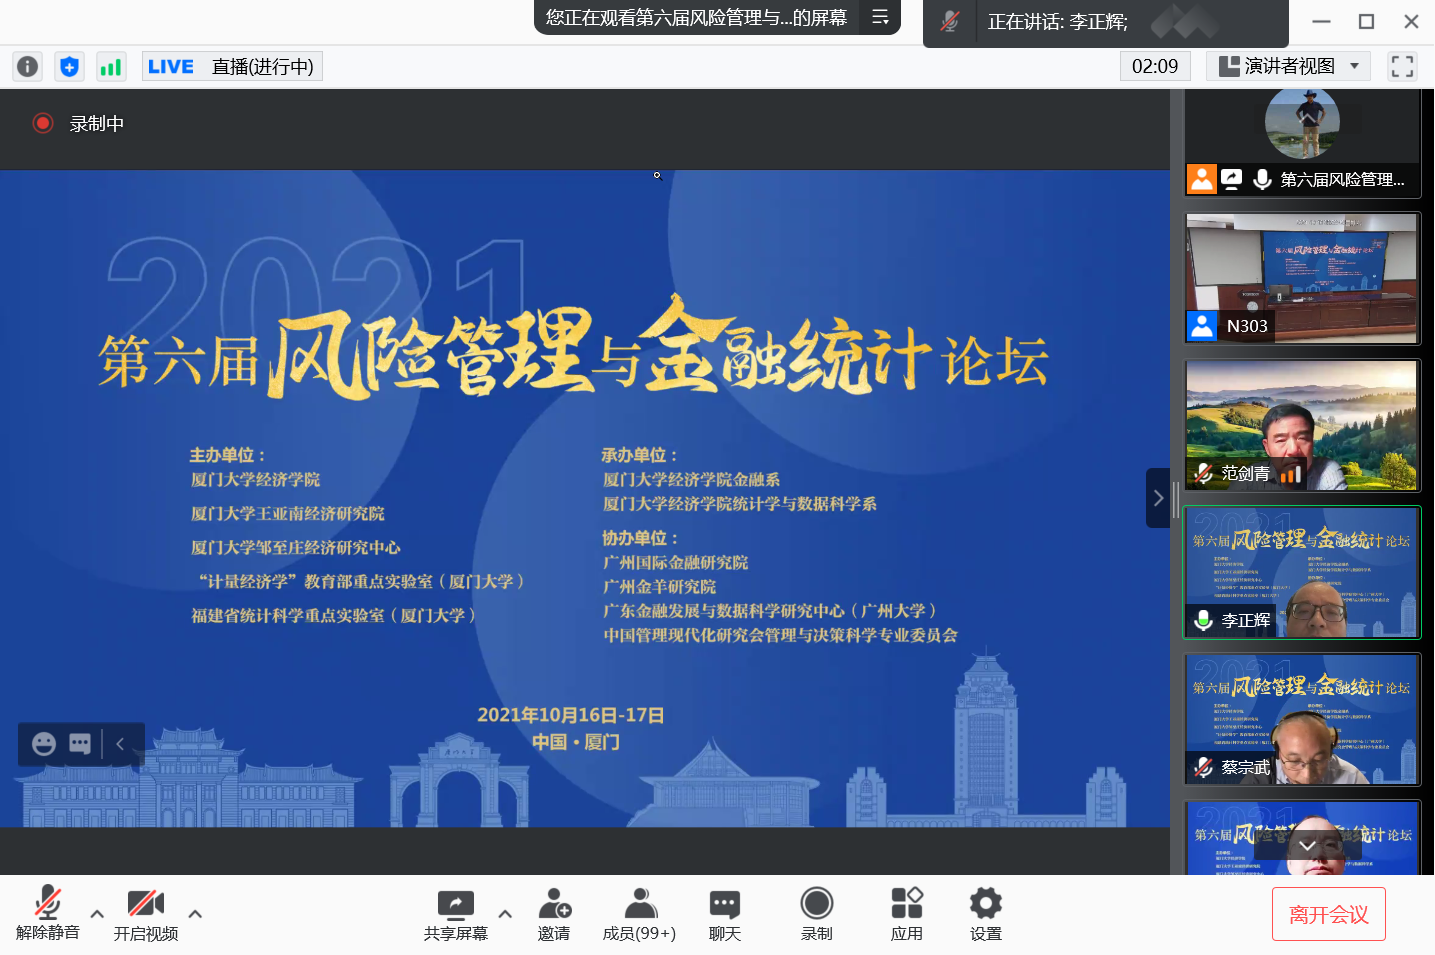1435x955 pixels.
Task: Select the N303 room video thumbnail
Action: pos(1302,278)
